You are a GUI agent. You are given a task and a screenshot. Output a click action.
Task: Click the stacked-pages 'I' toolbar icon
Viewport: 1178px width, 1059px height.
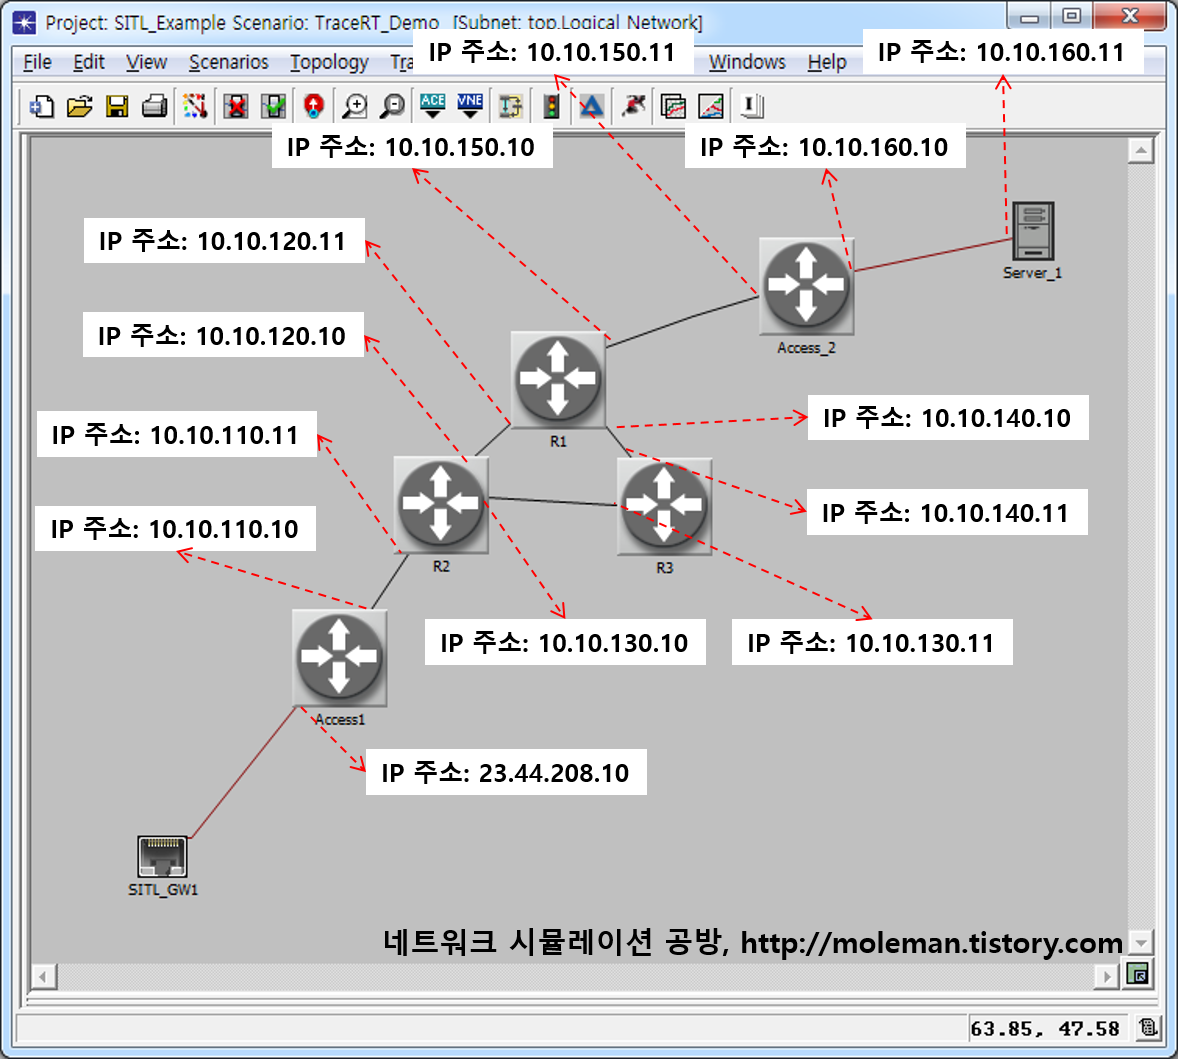coord(751,107)
